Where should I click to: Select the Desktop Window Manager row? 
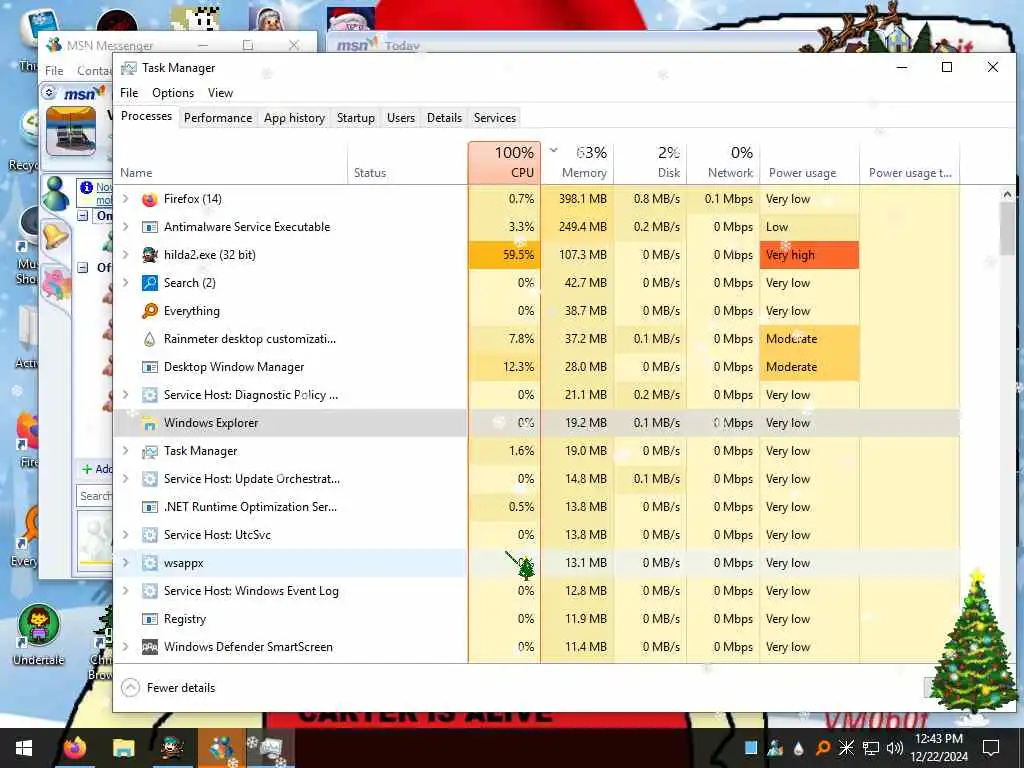point(536,367)
